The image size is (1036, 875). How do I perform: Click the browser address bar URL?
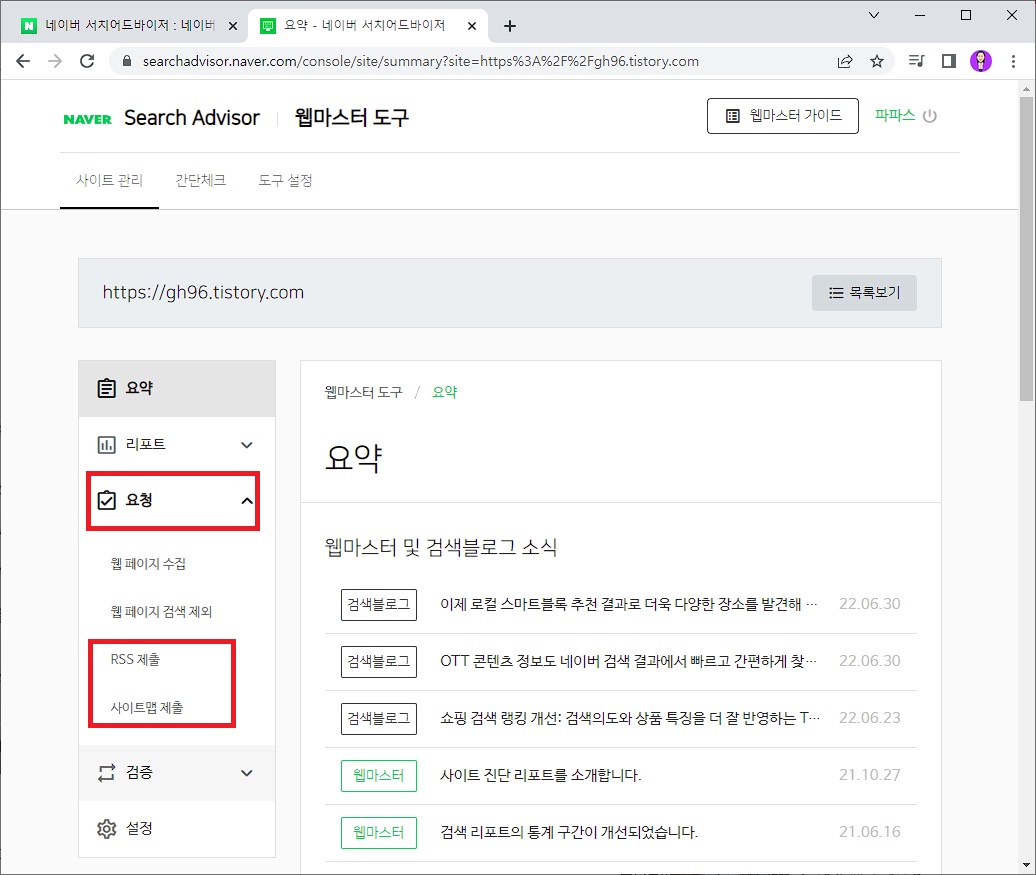click(x=421, y=61)
